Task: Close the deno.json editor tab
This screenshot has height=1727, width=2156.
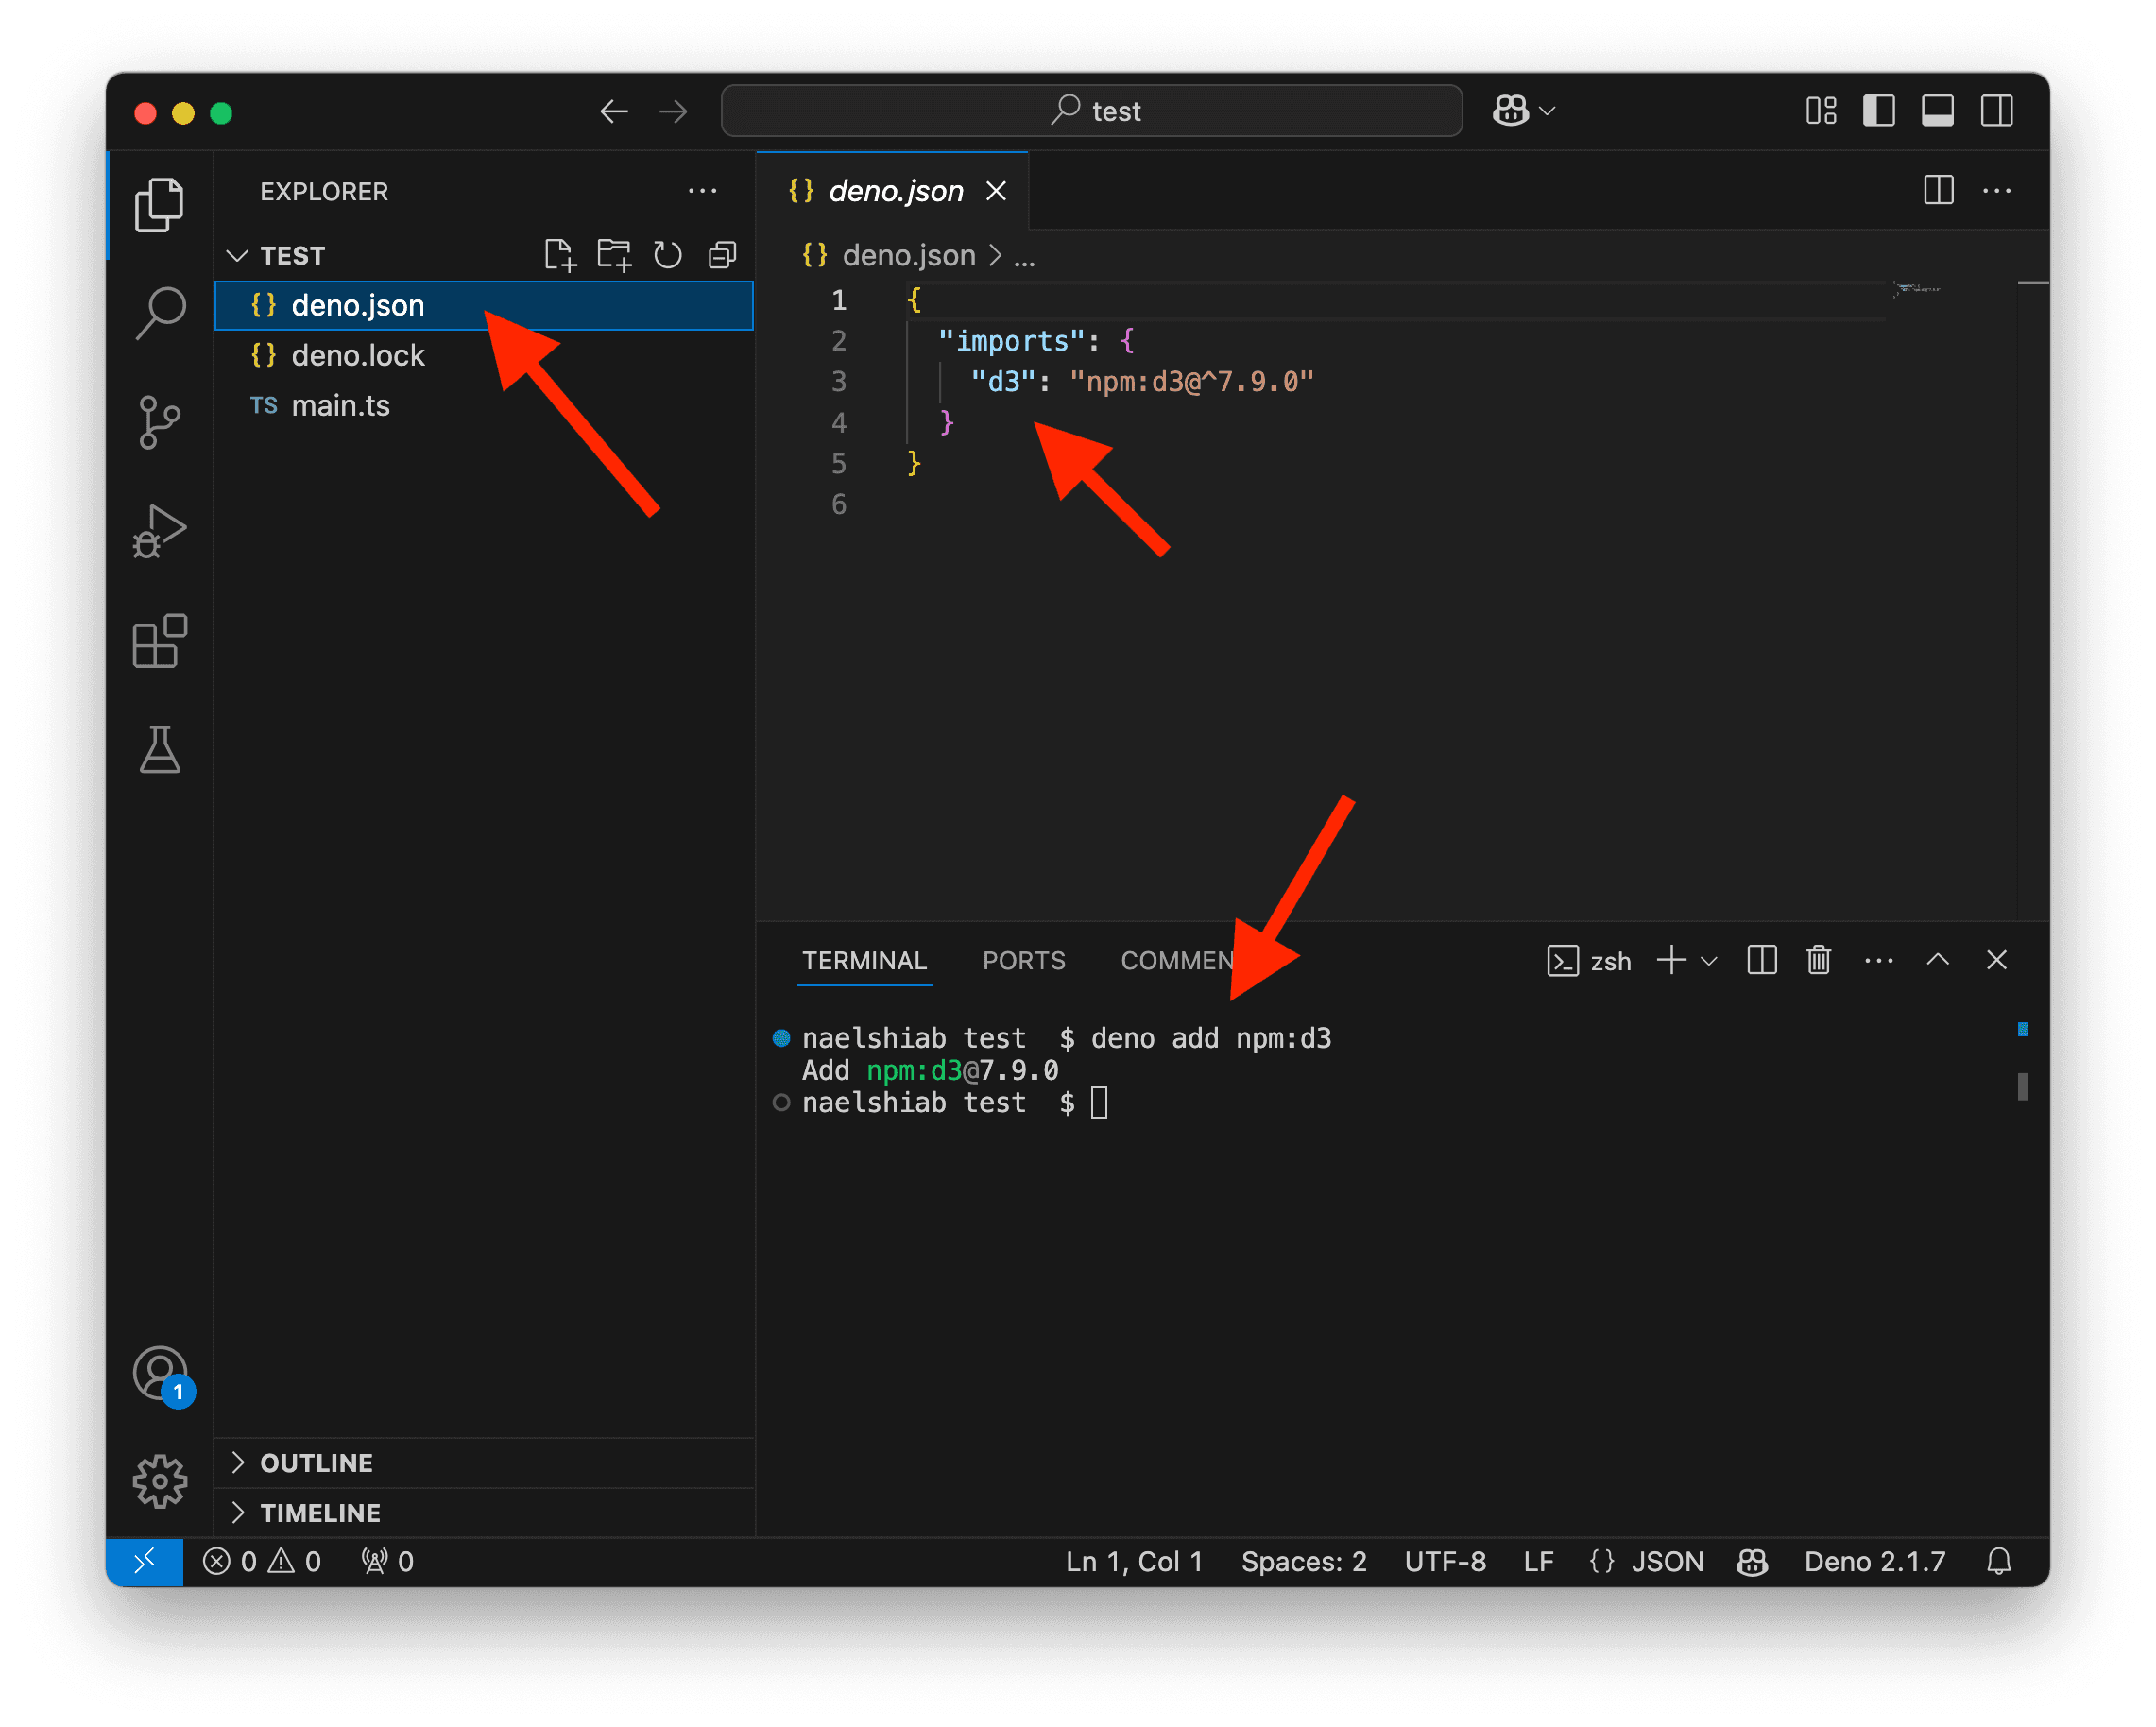Action: pyautogui.click(x=996, y=191)
